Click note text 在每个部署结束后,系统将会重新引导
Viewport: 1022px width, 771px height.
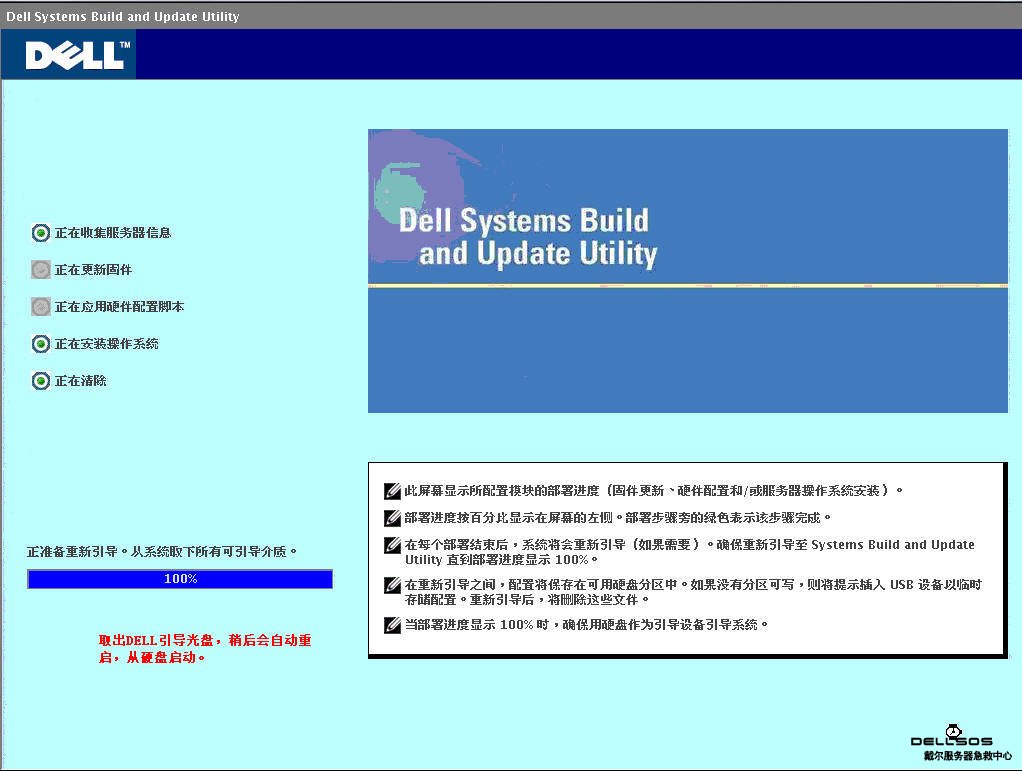tap(690, 551)
